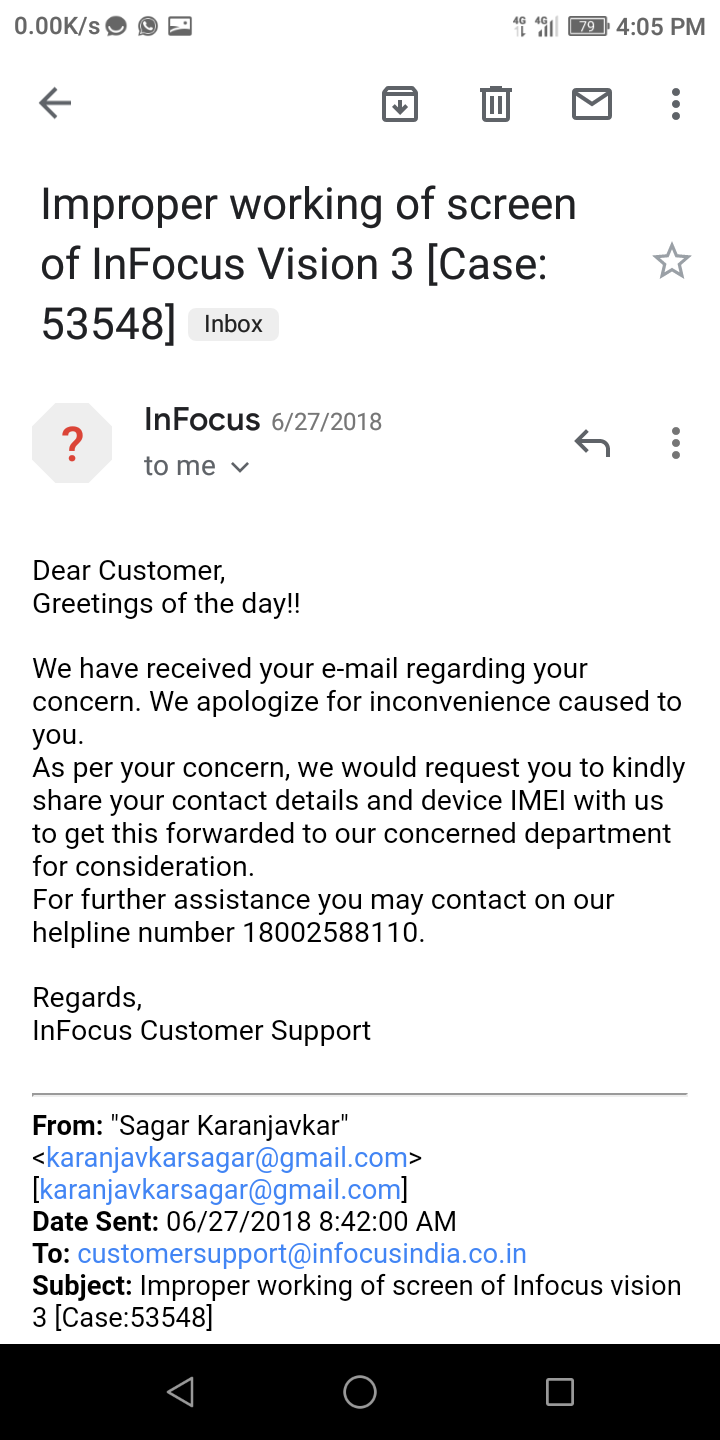Tap the back arrow to return to inbox
The height and width of the screenshot is (1440, 720).
(x=55, y=103)
